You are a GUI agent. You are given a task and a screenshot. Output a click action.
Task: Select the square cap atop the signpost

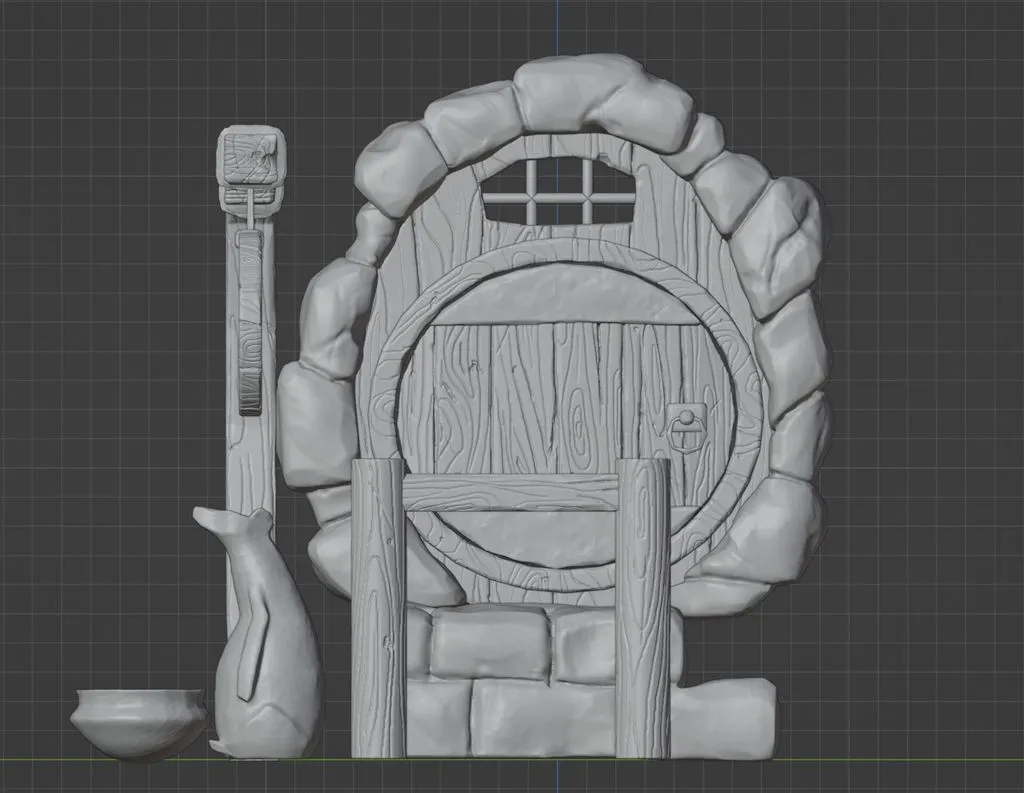tap(251, 159)
